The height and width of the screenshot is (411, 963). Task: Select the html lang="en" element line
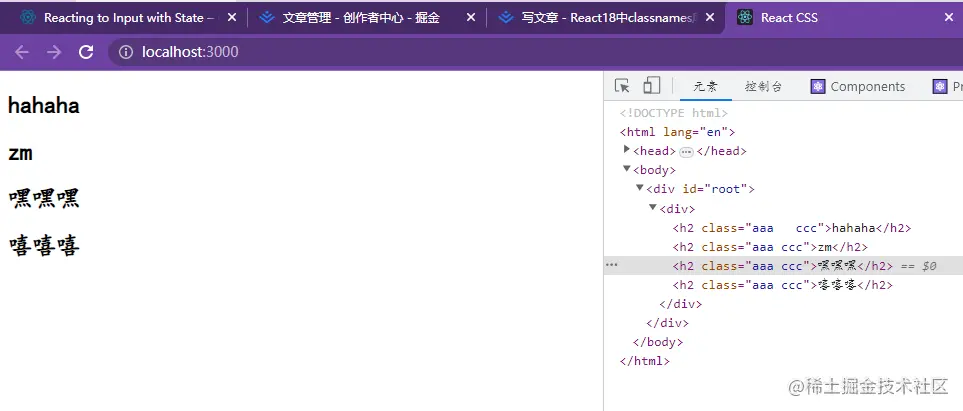677,132
